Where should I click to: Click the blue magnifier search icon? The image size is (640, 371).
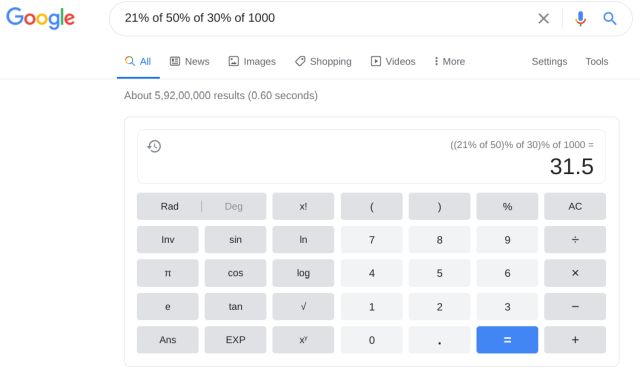point(609,18)
